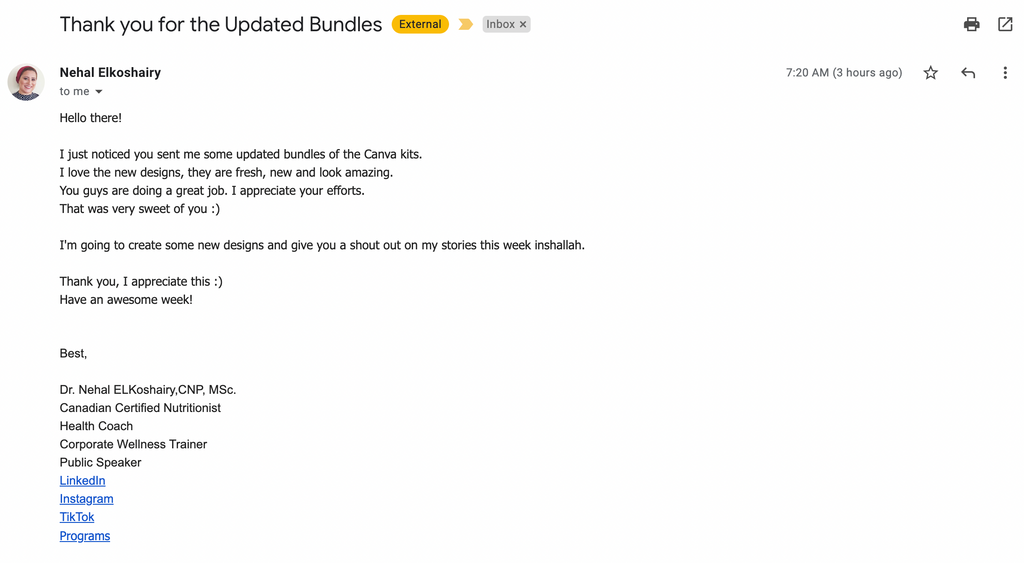The image size is (1024, 563).
Task: Click the yellow External tag
Action: 420,24
